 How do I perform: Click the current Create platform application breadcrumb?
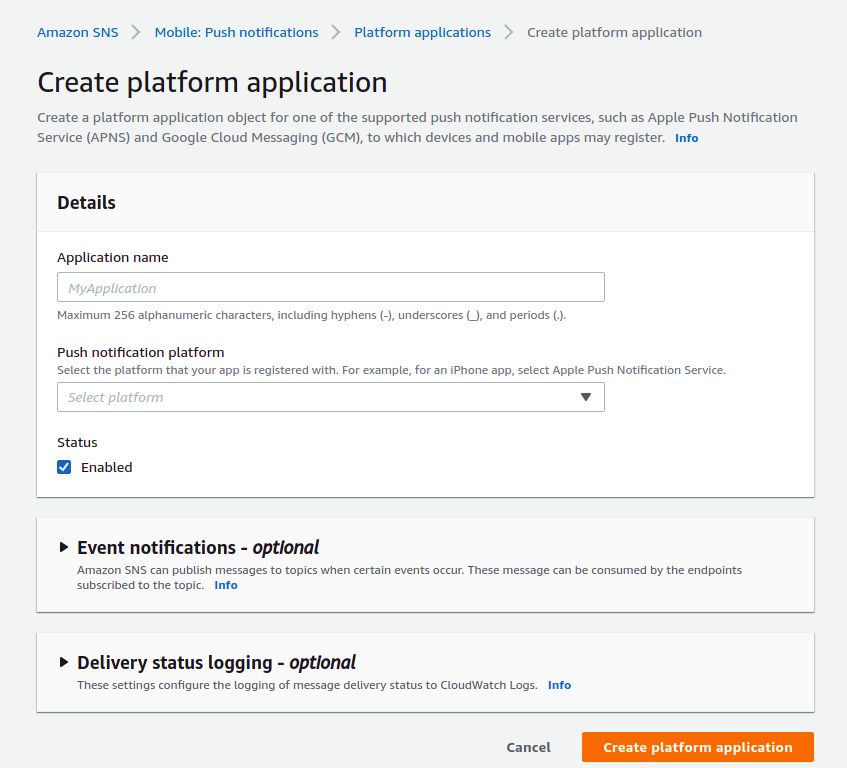pyautogui.click(x=614, y=32)
